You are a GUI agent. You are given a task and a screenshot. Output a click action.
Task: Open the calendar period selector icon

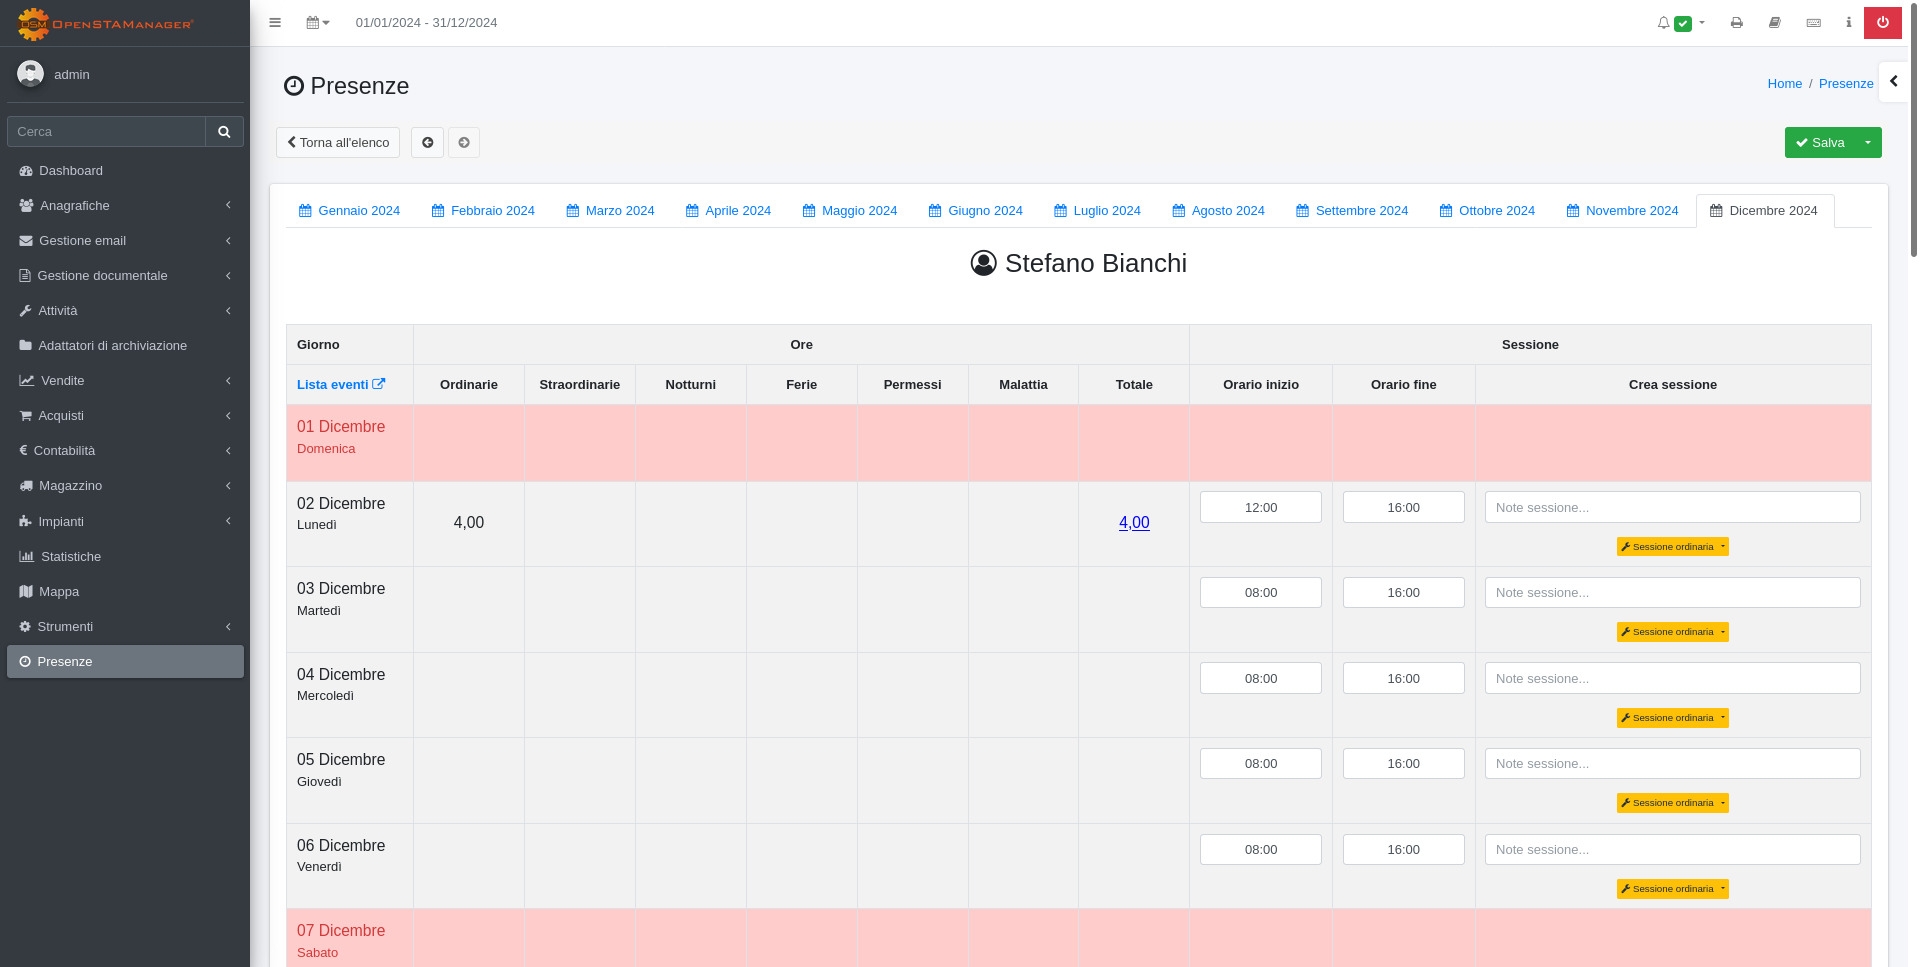coord(318,22)
